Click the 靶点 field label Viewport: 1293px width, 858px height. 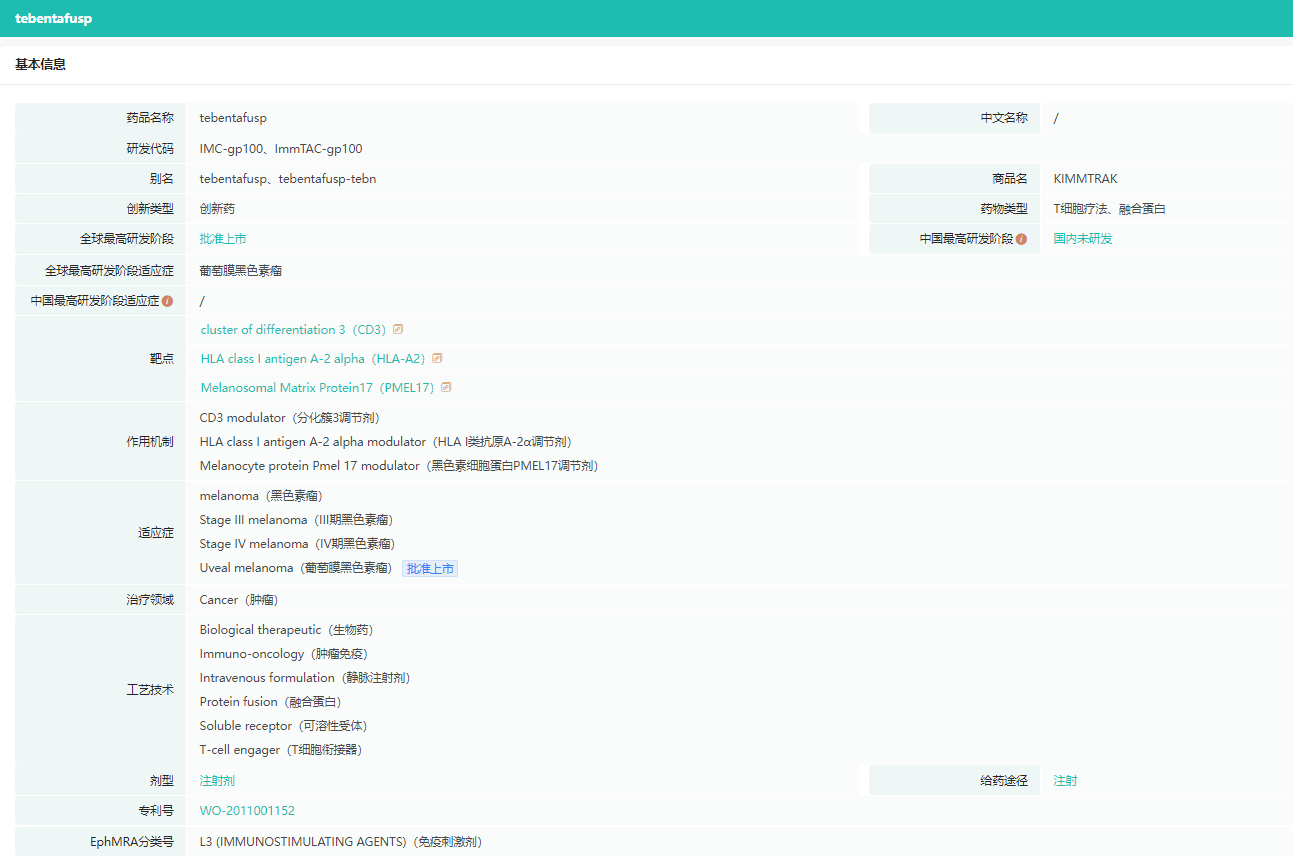pyautogui.click(x=162, y=359)
